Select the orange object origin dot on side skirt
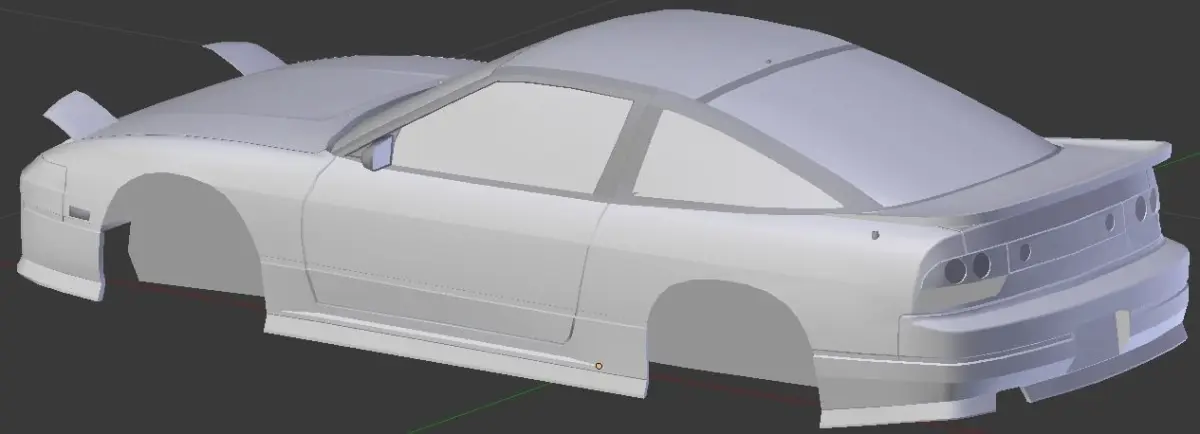 598,366
